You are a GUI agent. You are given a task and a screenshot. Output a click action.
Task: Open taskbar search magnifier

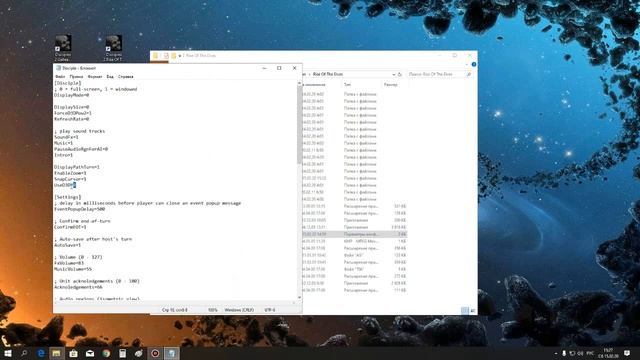click(24, 353)
